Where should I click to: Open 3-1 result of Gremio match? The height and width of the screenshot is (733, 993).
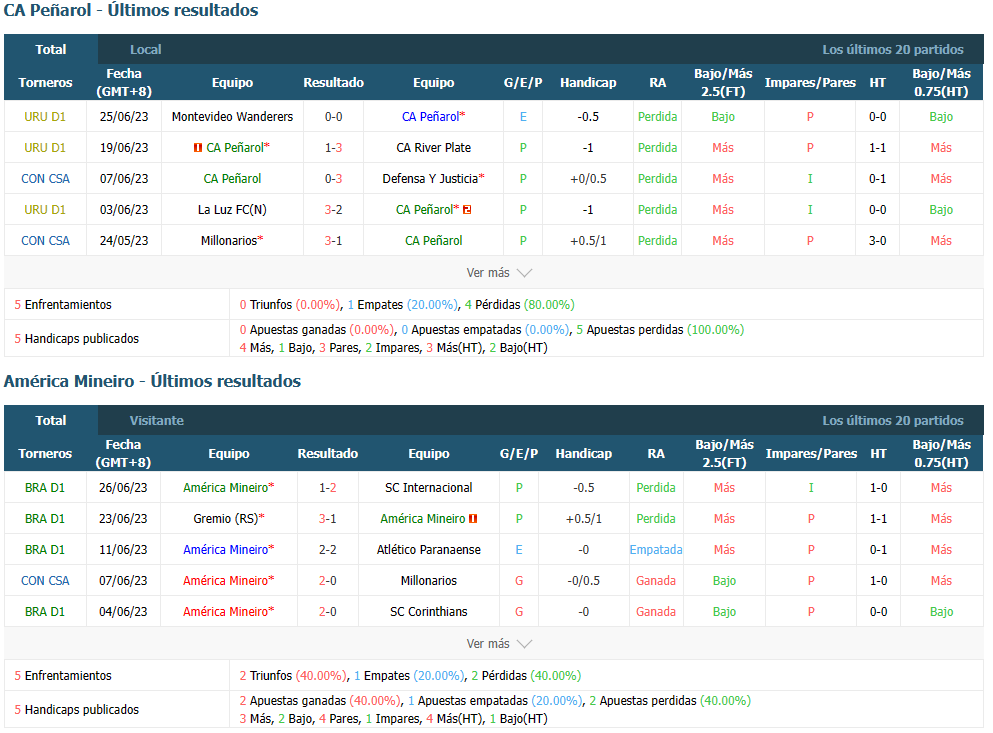[x=328, y=519]
